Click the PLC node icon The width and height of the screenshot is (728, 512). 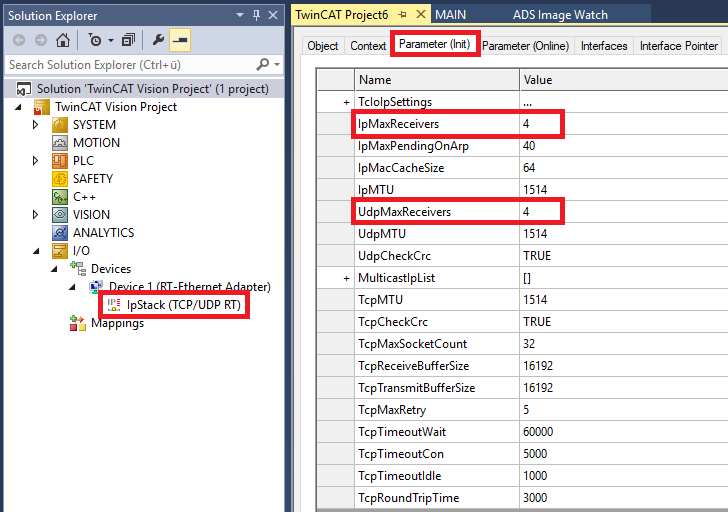pyautogui.click(x=60, y=161)
